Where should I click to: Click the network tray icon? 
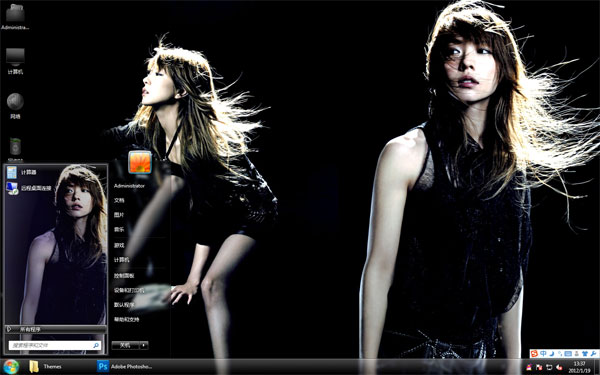[x=549, y=367]
